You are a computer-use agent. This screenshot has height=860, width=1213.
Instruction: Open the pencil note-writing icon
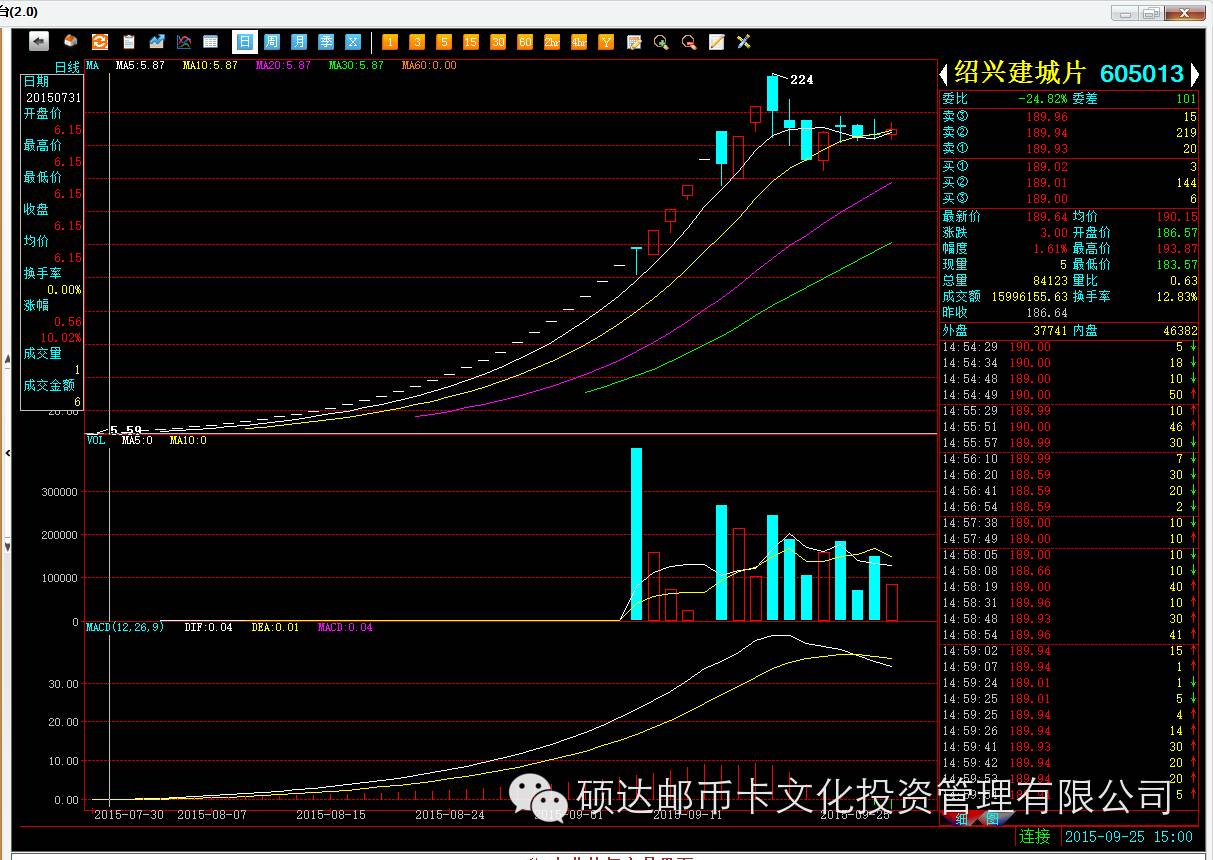716,42
